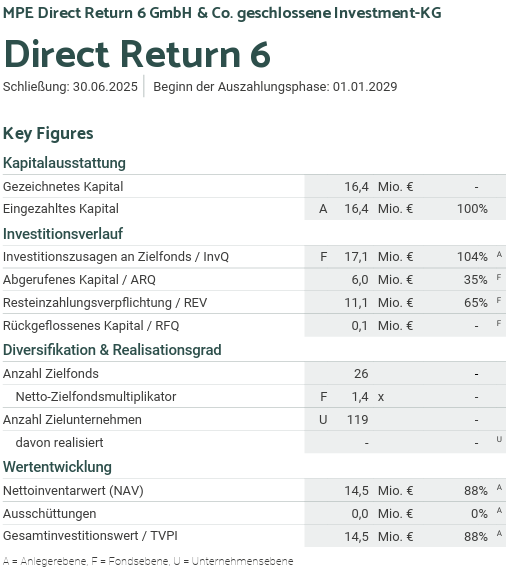Select the Rückgeflossenes Kapital / RFQ label
506x568 pixels.
91,326
